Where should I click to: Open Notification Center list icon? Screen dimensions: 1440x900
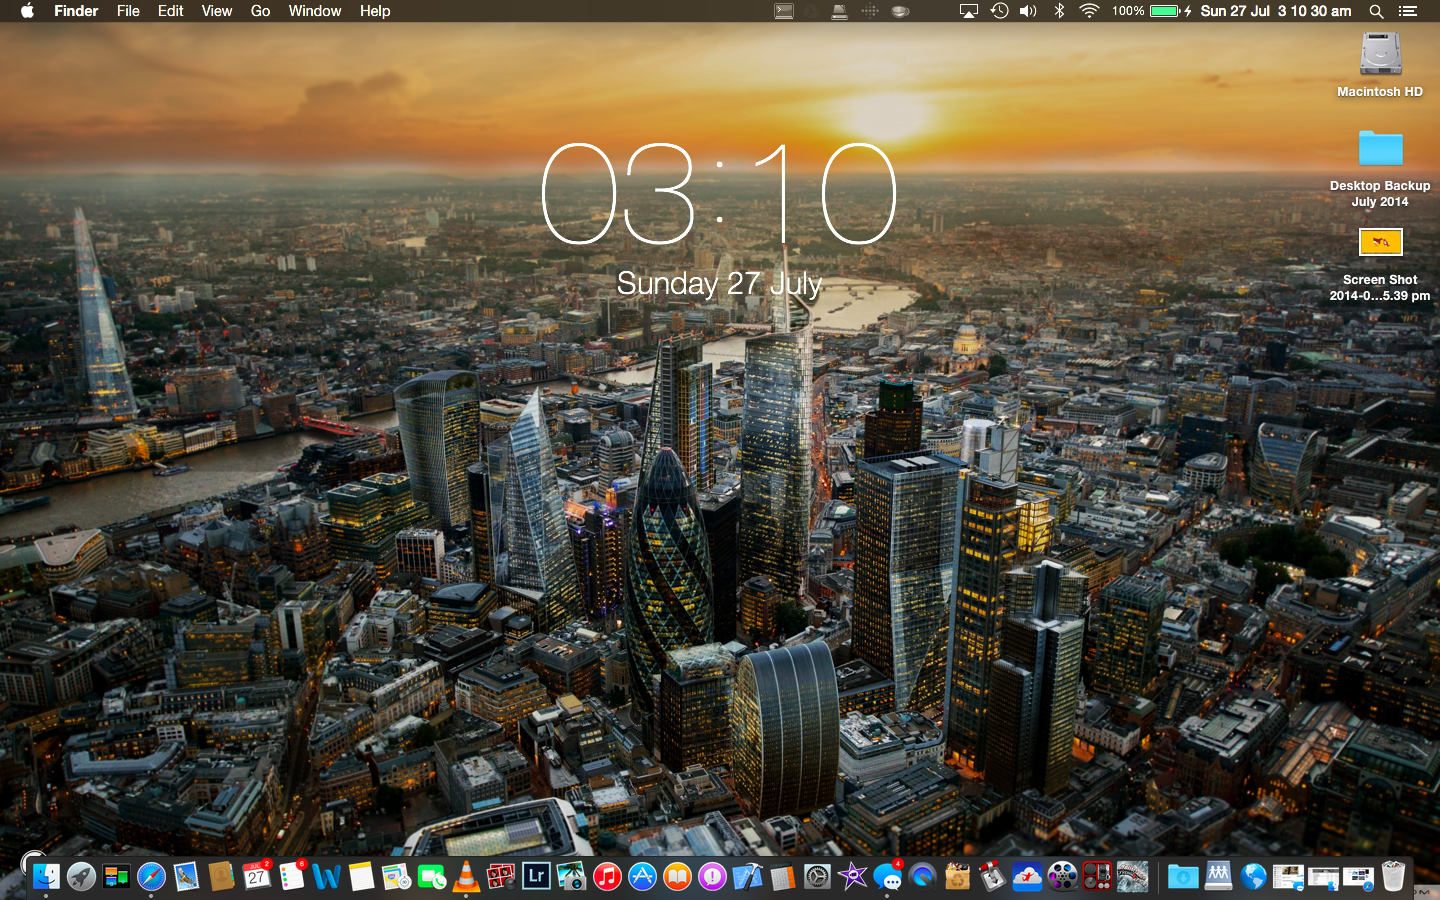[1408, 11]
